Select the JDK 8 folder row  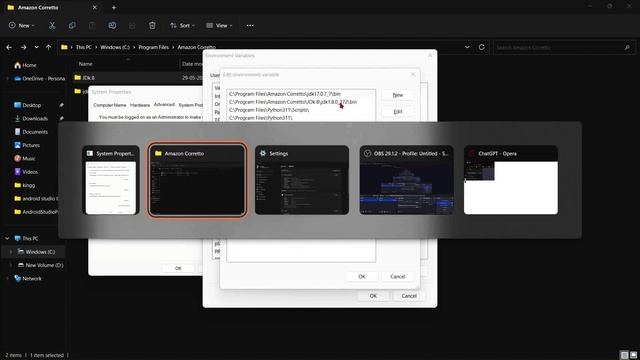tap(137, 78)
